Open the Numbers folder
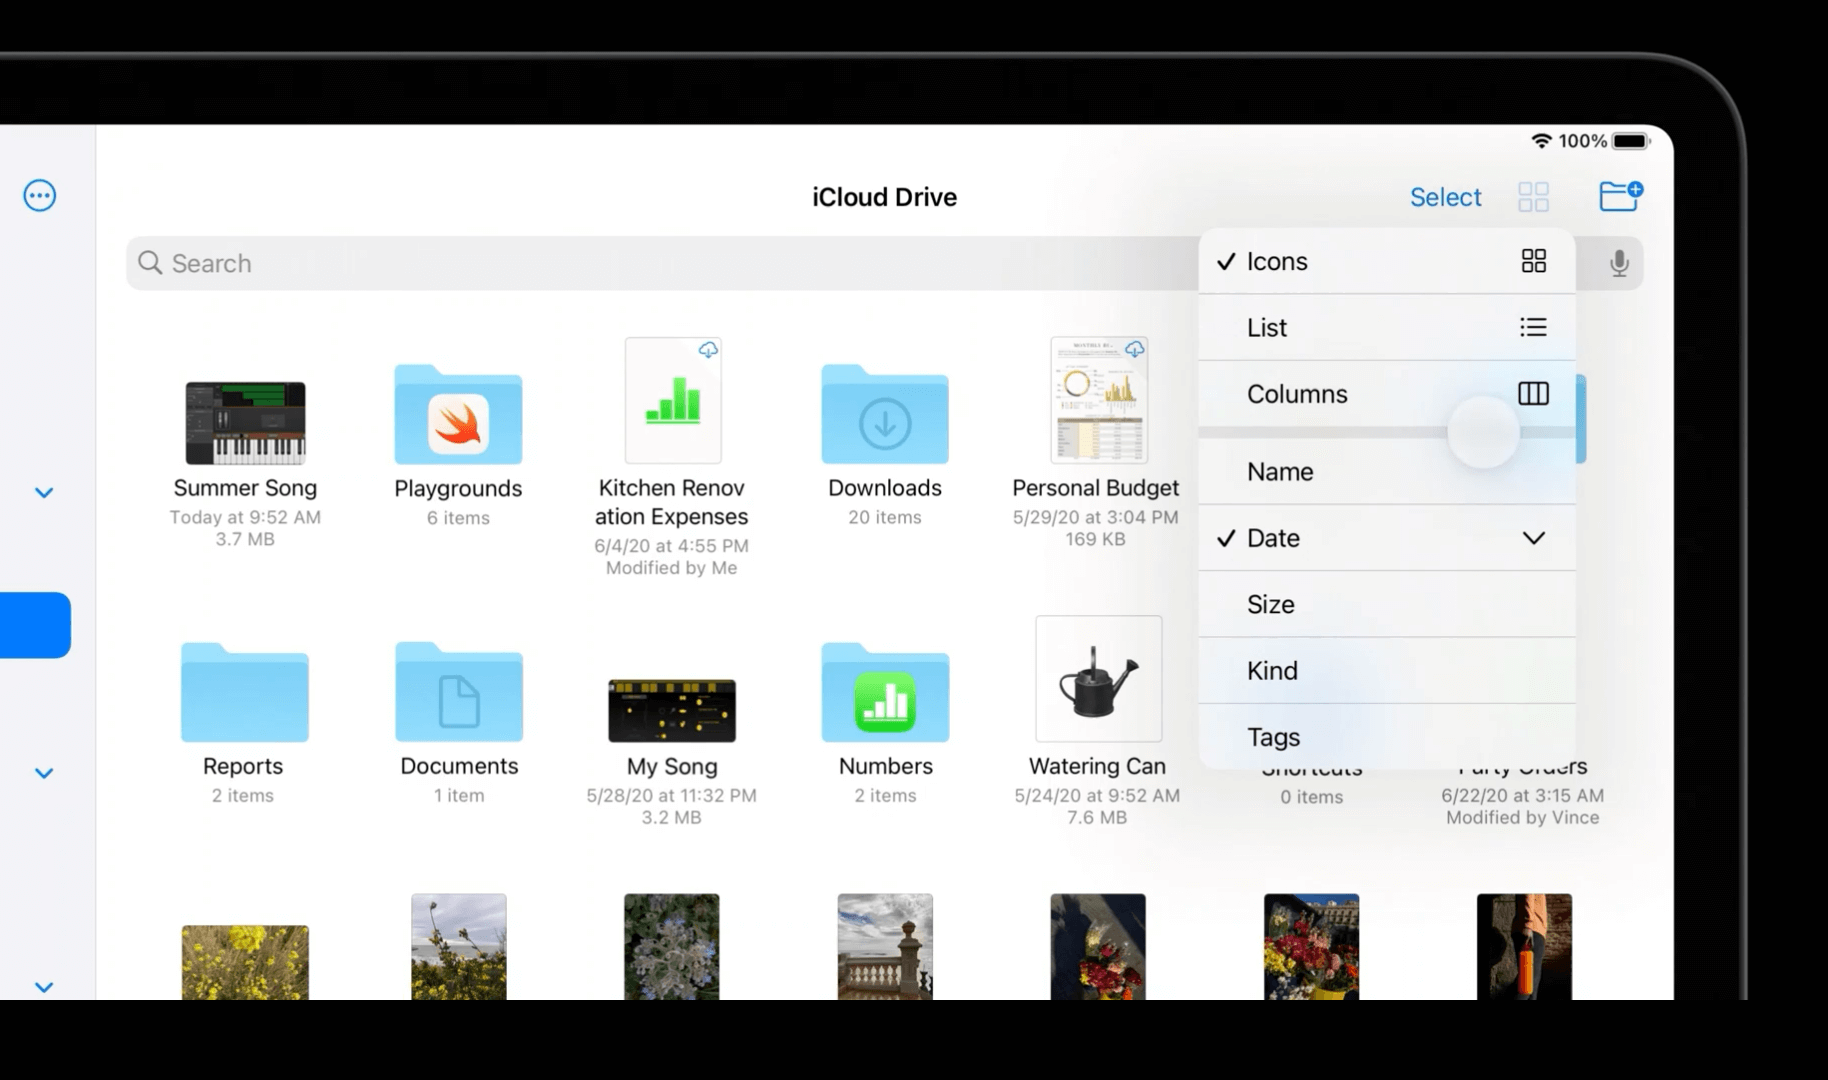This screenshot has width=1828, height=1080. click(x=885, y=692)
